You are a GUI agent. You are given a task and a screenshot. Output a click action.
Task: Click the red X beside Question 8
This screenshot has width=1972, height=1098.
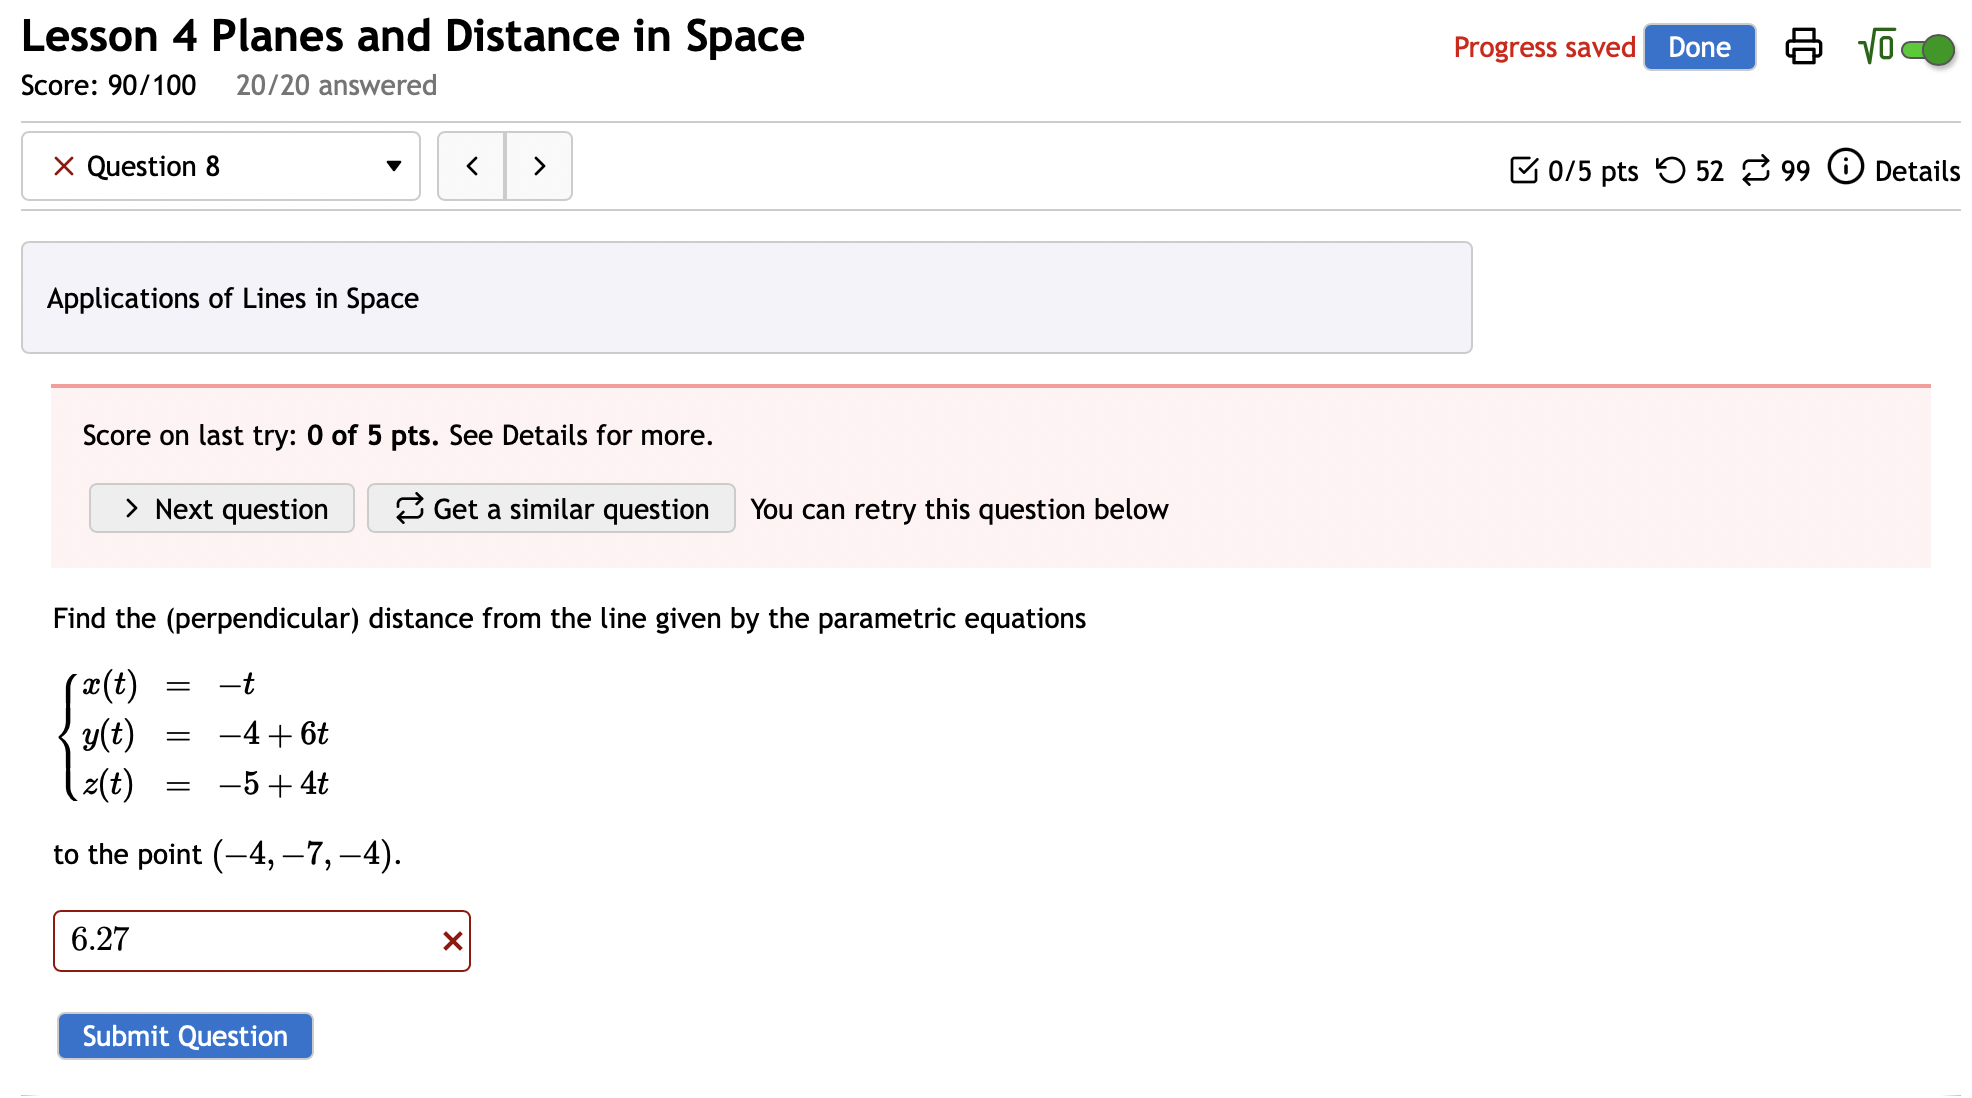[63, 166]
